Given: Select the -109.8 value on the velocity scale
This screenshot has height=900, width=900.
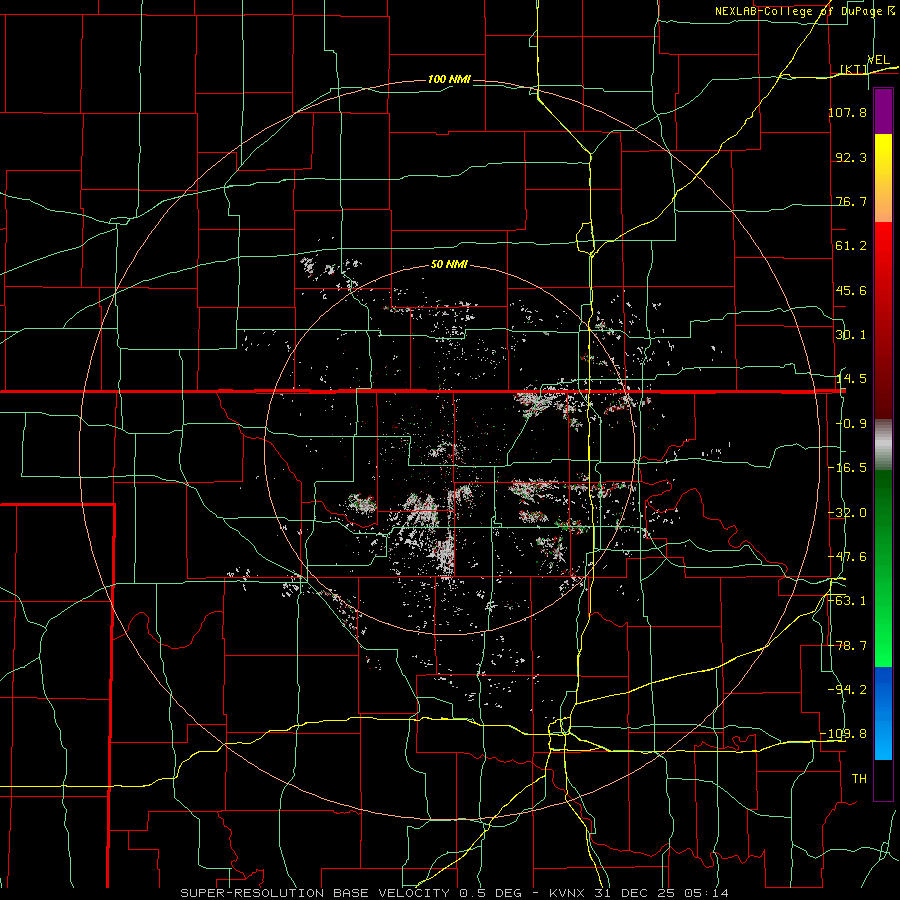Looking at the screenshot, I should click(x=844, y=734).
